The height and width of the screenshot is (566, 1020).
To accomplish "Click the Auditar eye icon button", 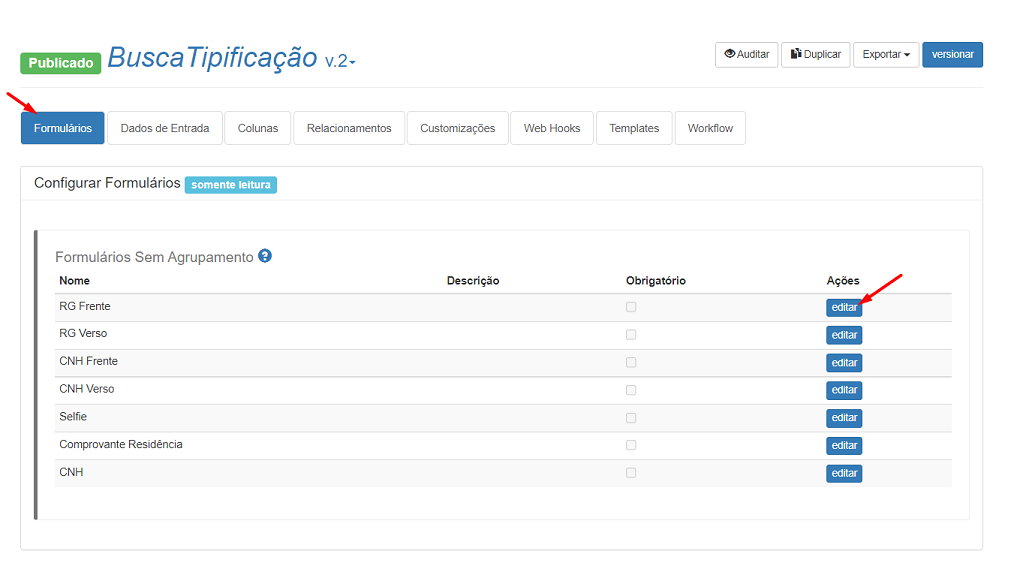I will coord(746,55).
